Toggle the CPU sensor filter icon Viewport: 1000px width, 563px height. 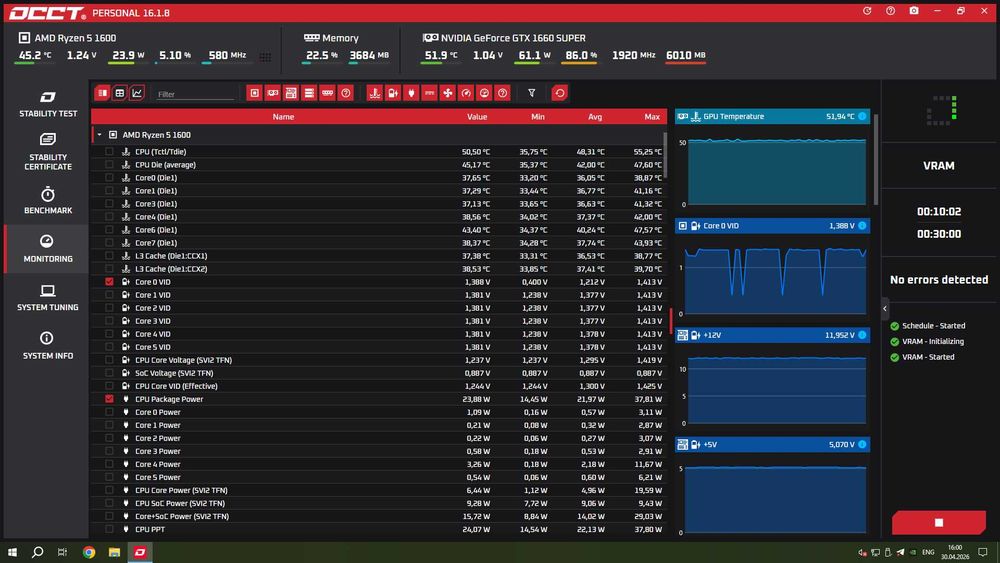pos(254,93)
